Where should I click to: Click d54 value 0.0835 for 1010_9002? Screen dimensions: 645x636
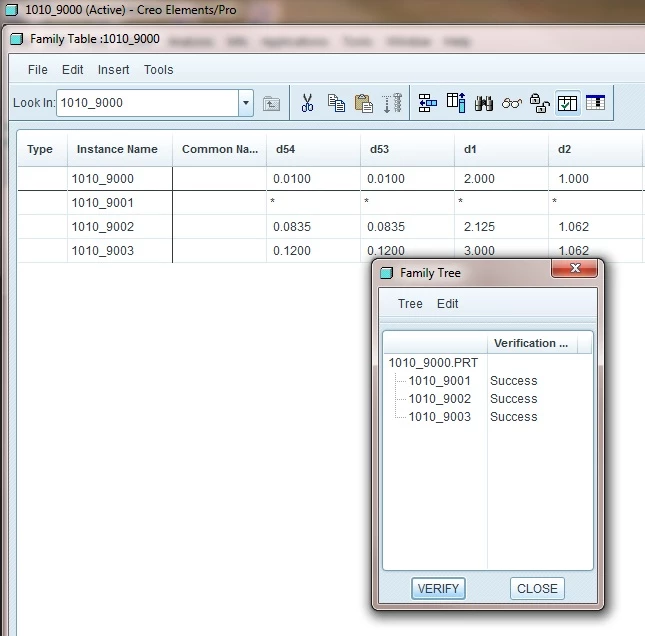313,227
